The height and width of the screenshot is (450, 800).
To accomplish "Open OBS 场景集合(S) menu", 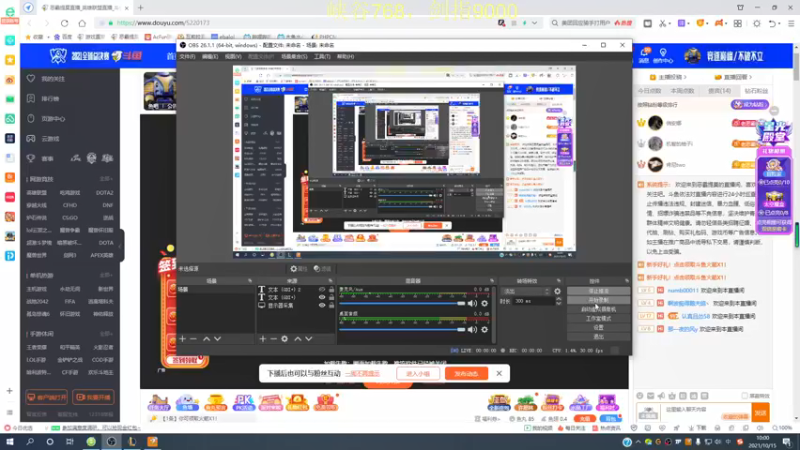I will 294,57.
